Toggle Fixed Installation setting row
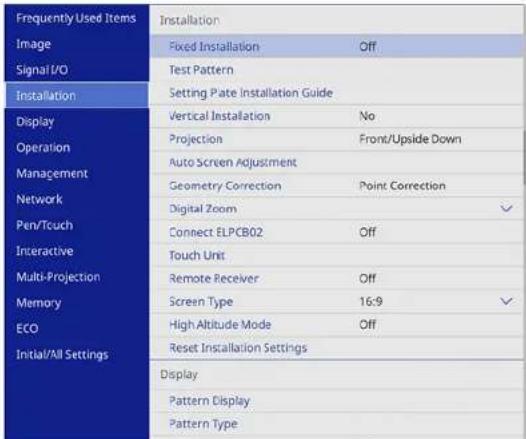This screenshot has height=439, width=526. pyautogui.click(x=337, y=46)
